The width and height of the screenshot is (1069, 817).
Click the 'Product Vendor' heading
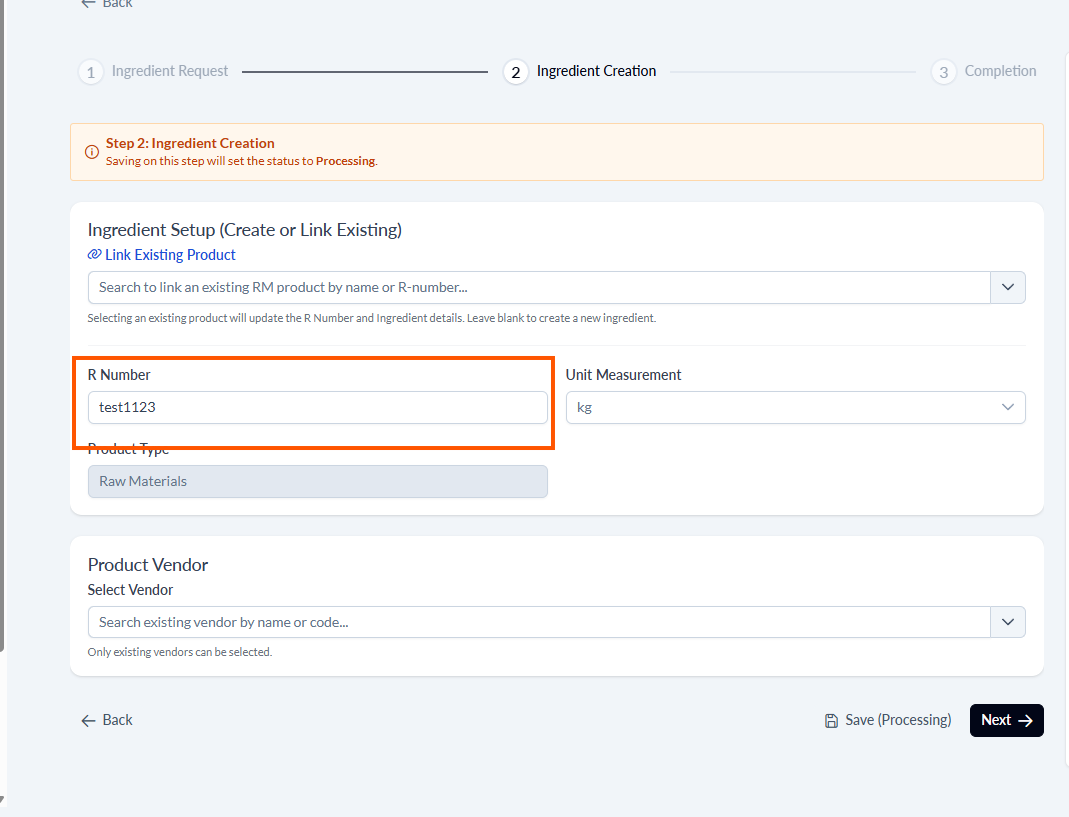148,565
